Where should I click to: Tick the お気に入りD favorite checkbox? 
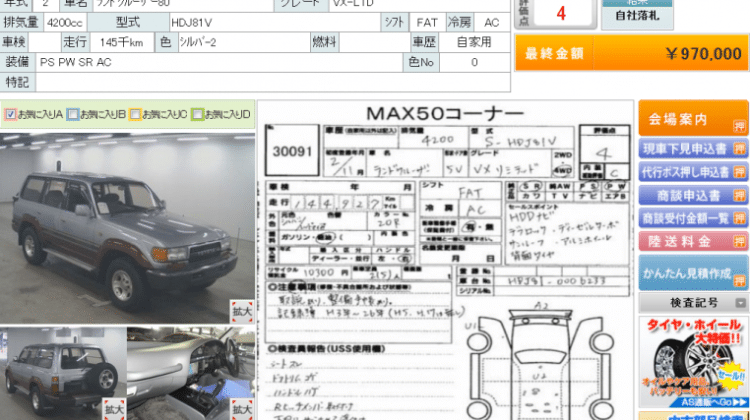click(x=197, y=115)
